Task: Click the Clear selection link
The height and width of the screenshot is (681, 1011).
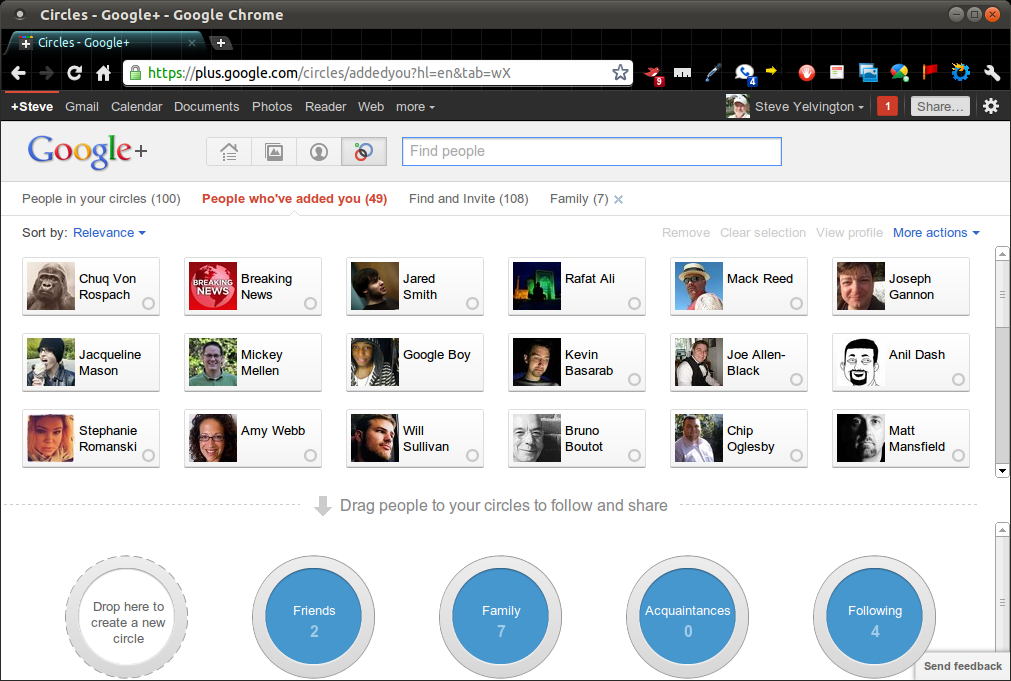Action: (763, 233)
